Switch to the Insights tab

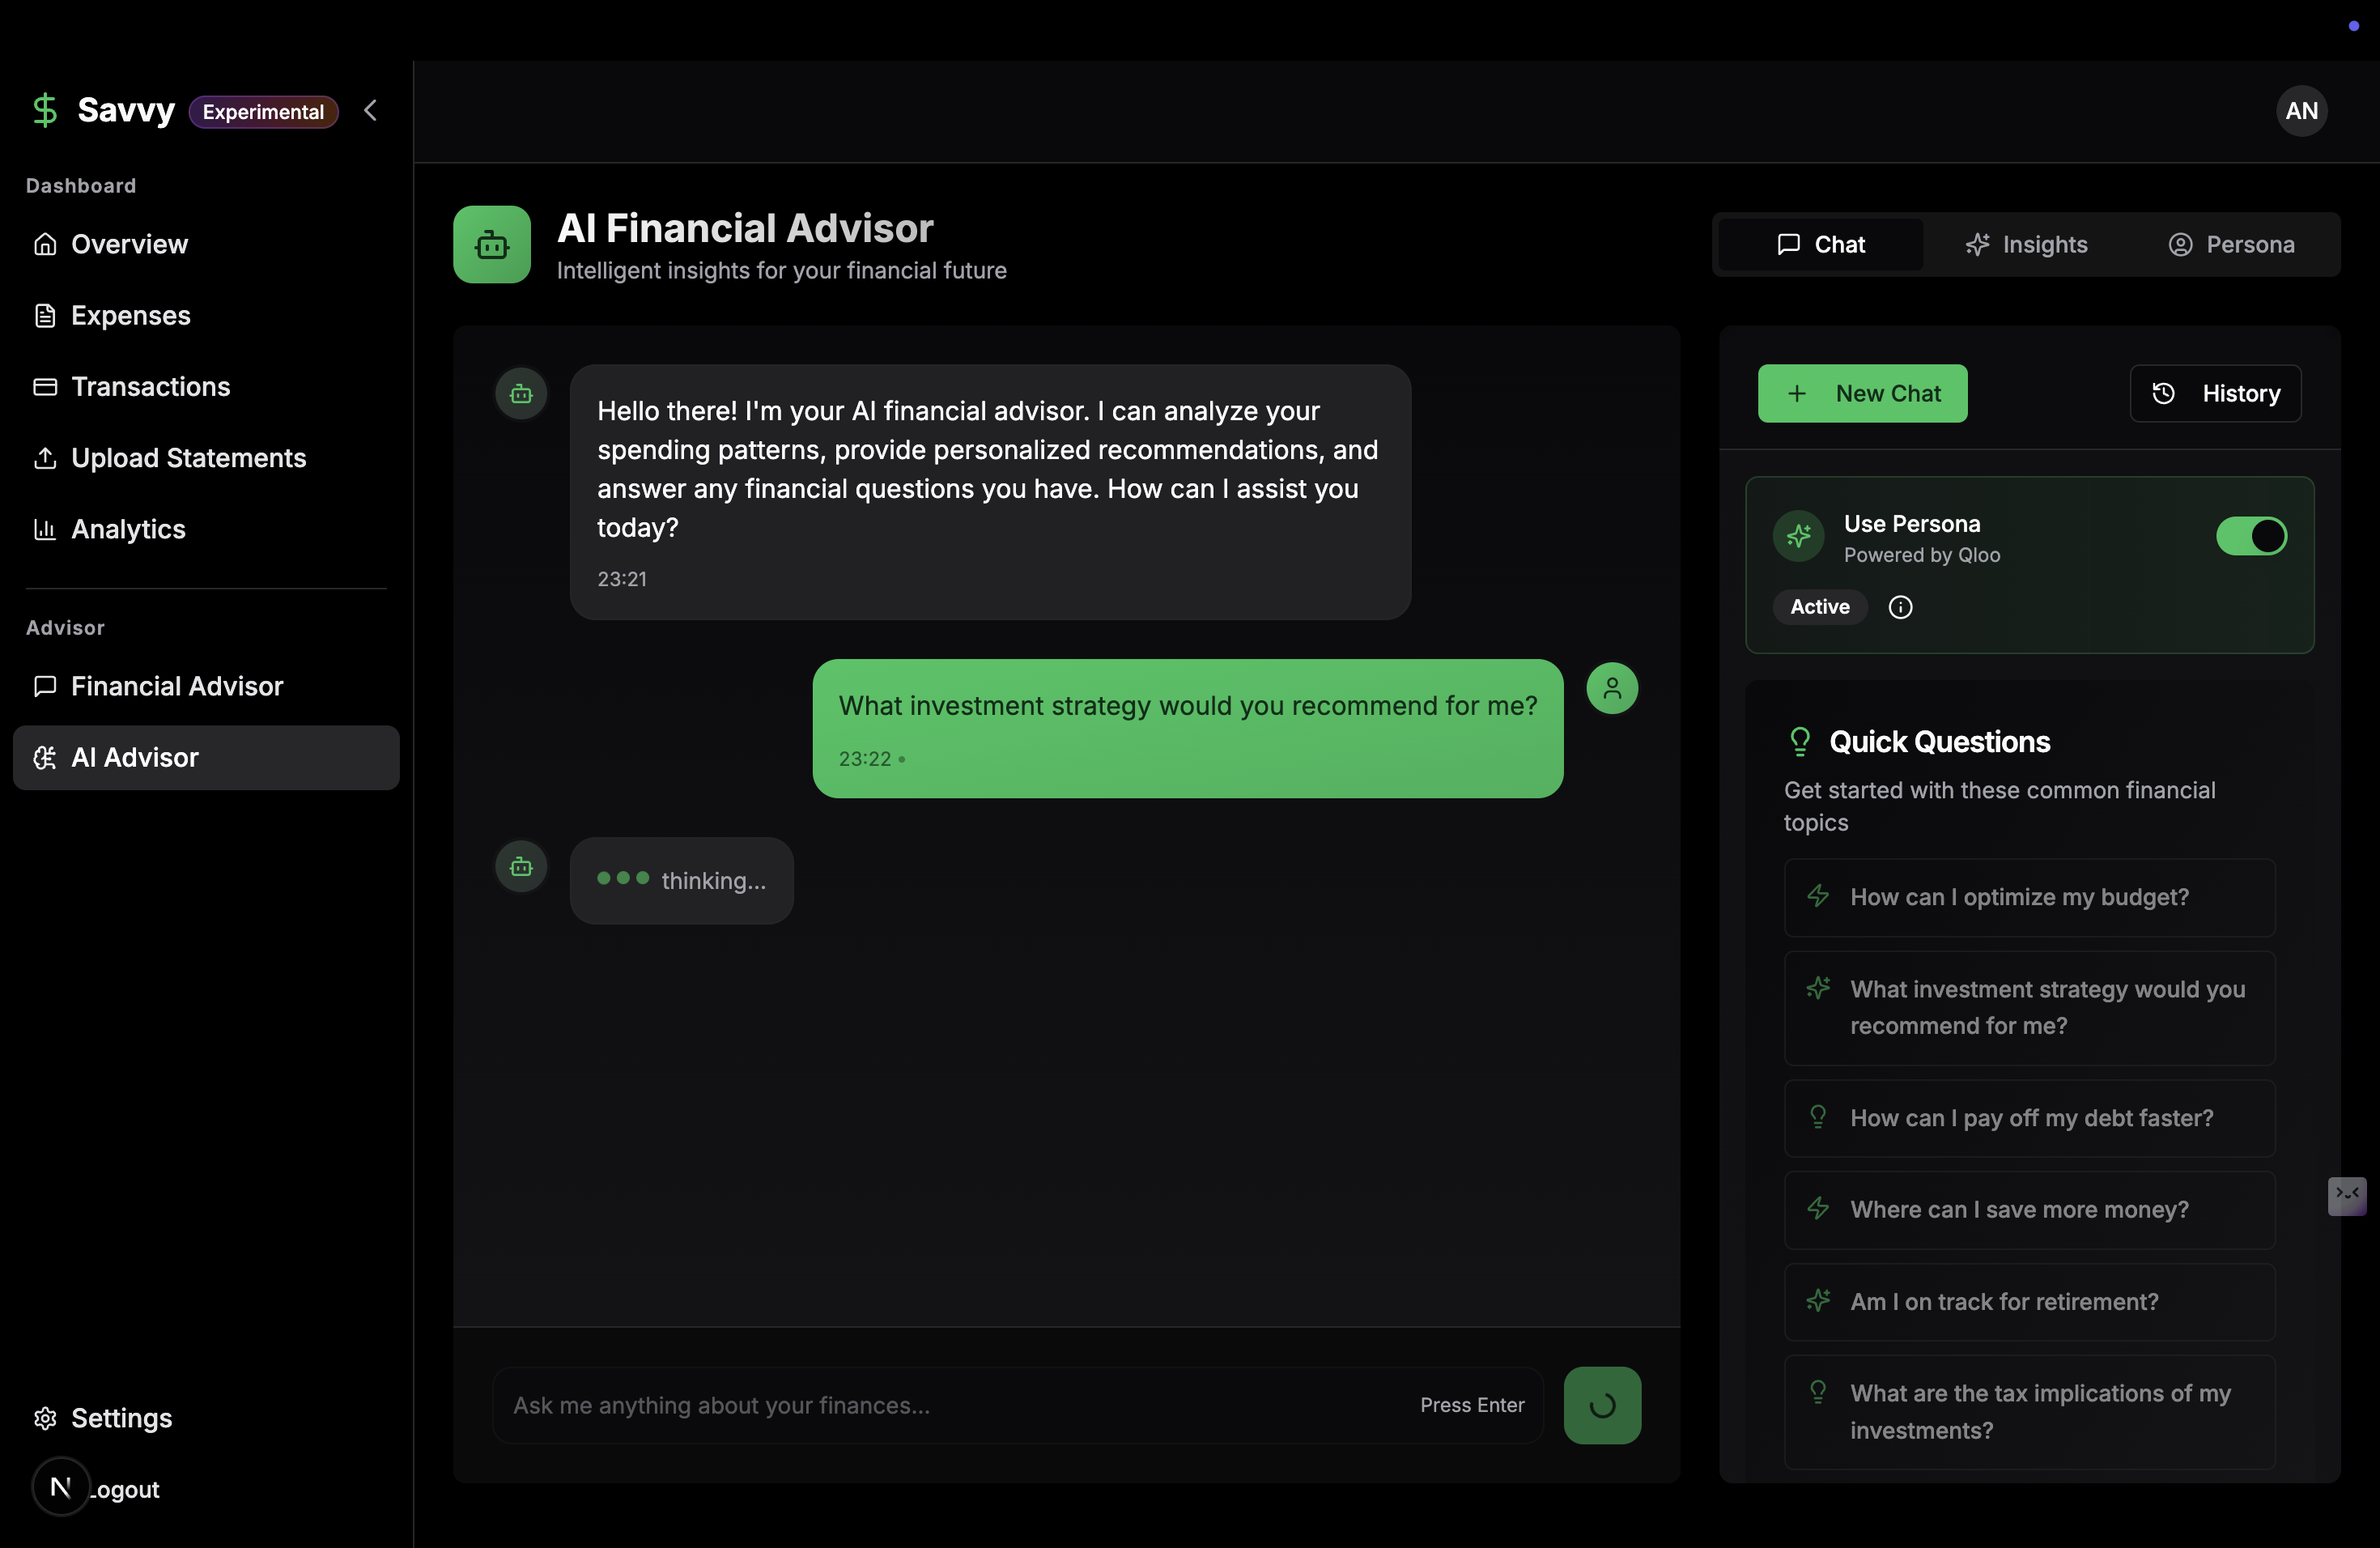point(2026,244)
